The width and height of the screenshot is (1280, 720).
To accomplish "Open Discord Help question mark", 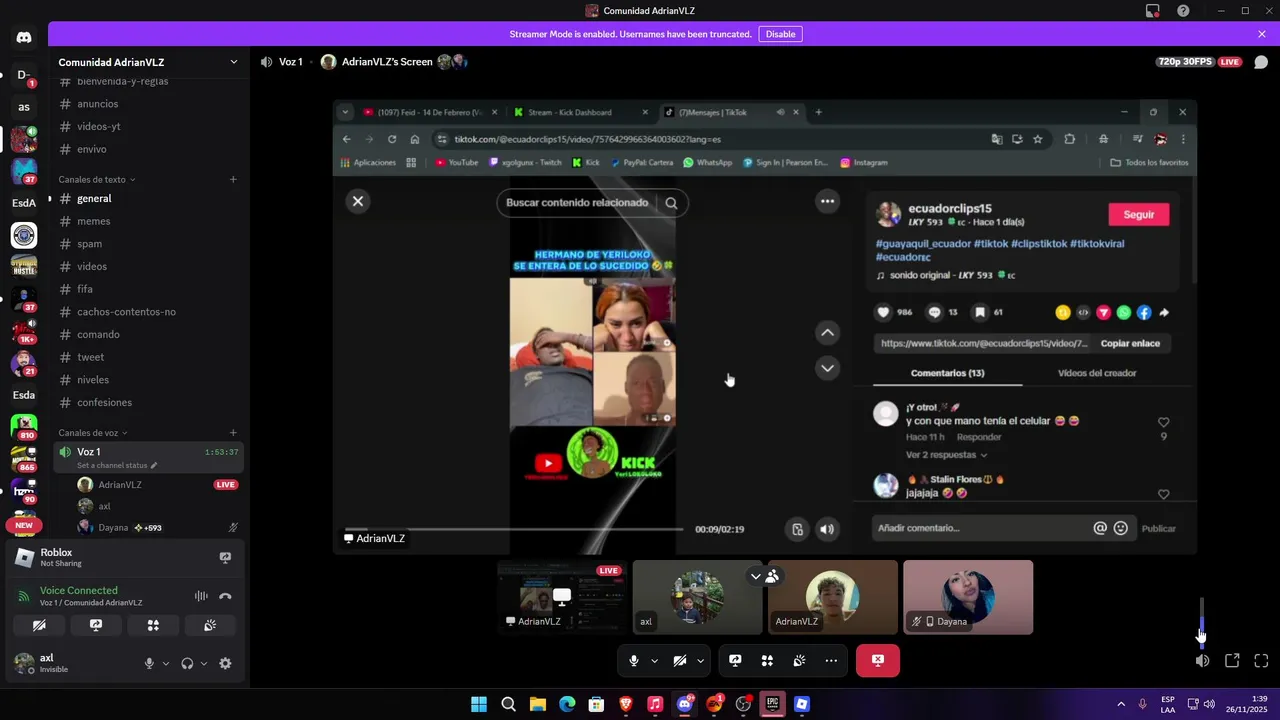I will [x=1183, y=11].
